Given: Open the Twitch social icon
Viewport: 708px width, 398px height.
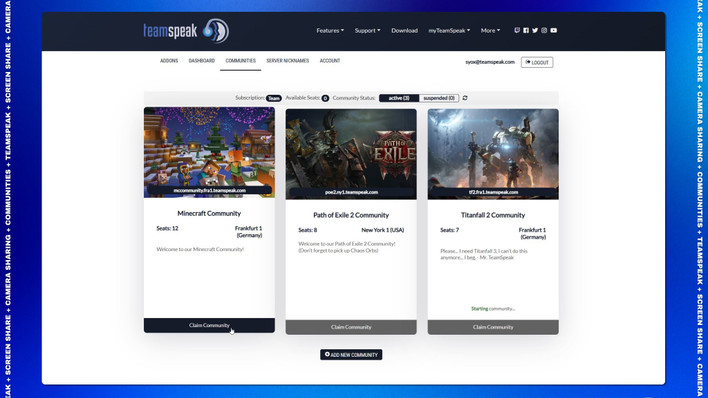Looking at the screenshot, I should tap(517, 30).
